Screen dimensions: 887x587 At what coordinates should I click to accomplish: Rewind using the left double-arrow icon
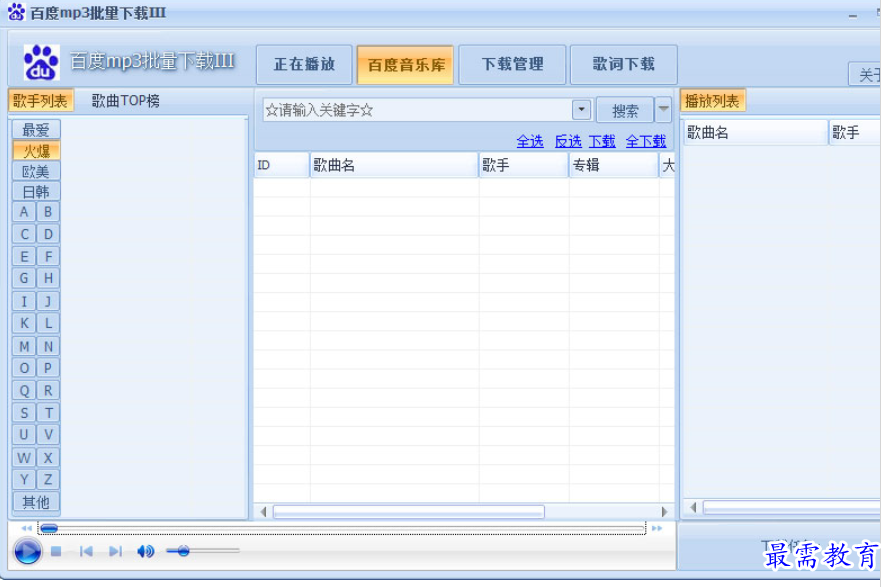click(27, 528)
